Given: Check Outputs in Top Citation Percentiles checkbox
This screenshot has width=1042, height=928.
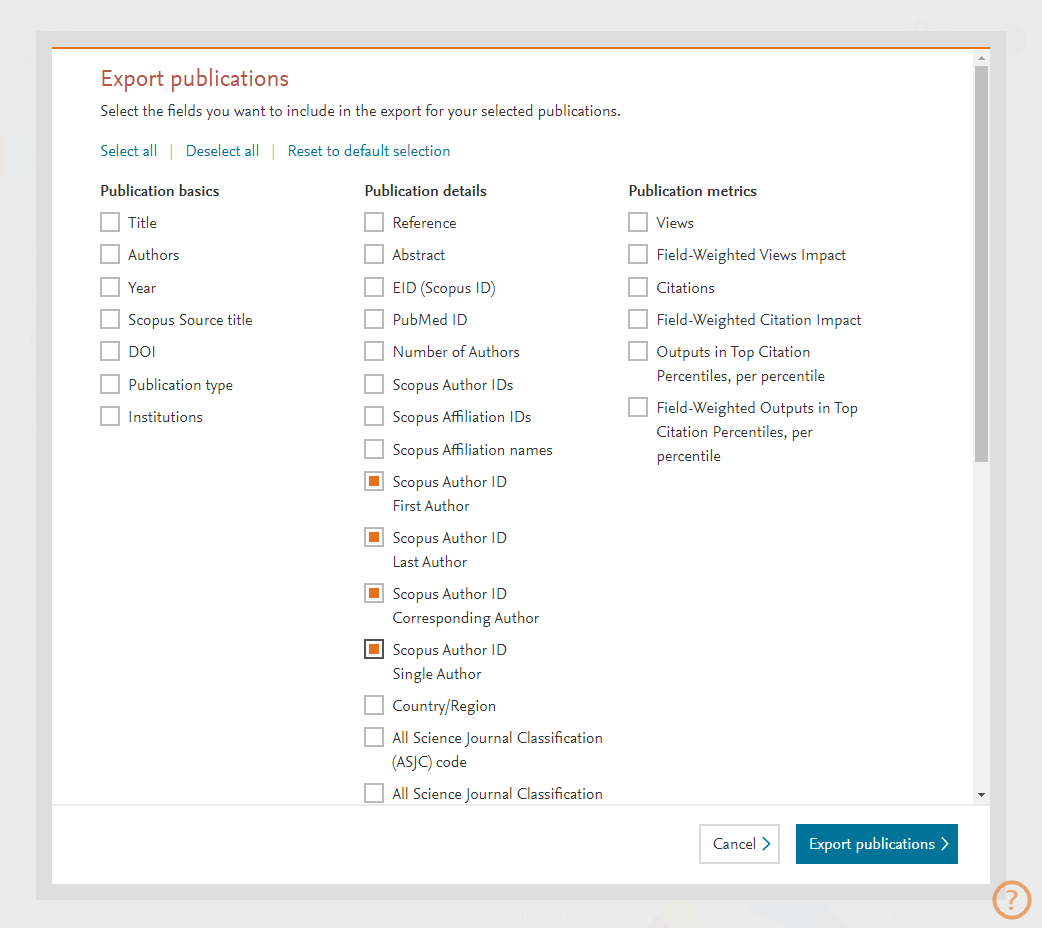Looking at the screenshot, I should pyautogui.click(x=638, y=351).
